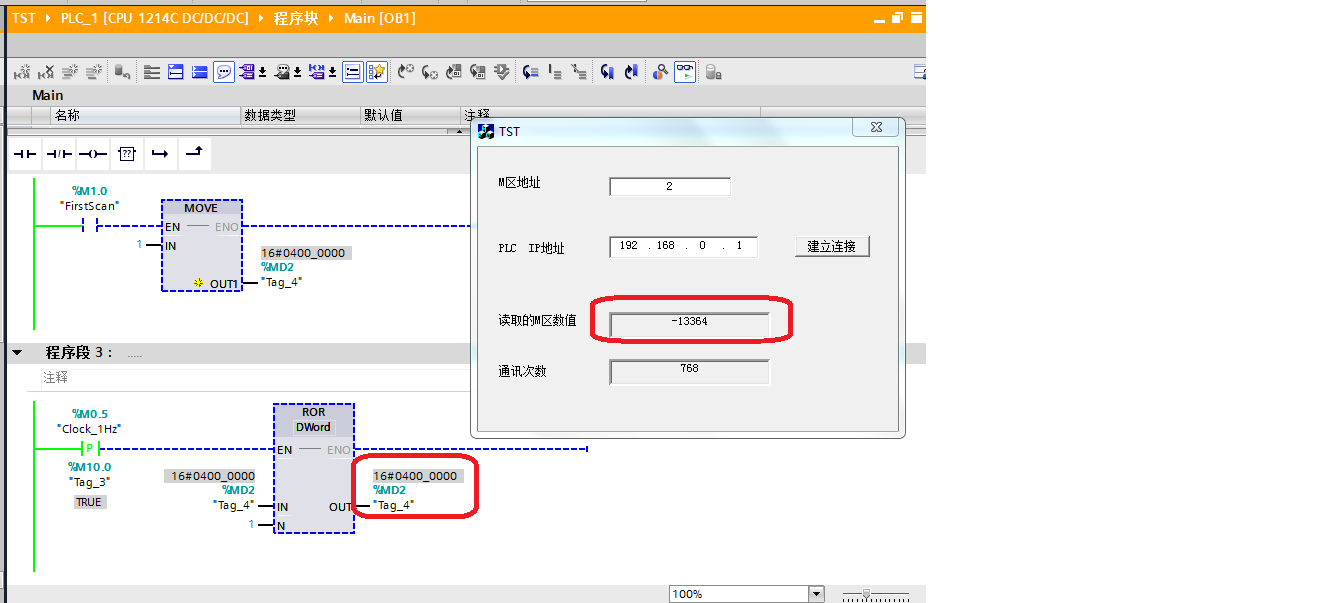Toggle network comments display speech-bubble icon
The height and width of the screenshot is (603, 1344).
[224, 72]
